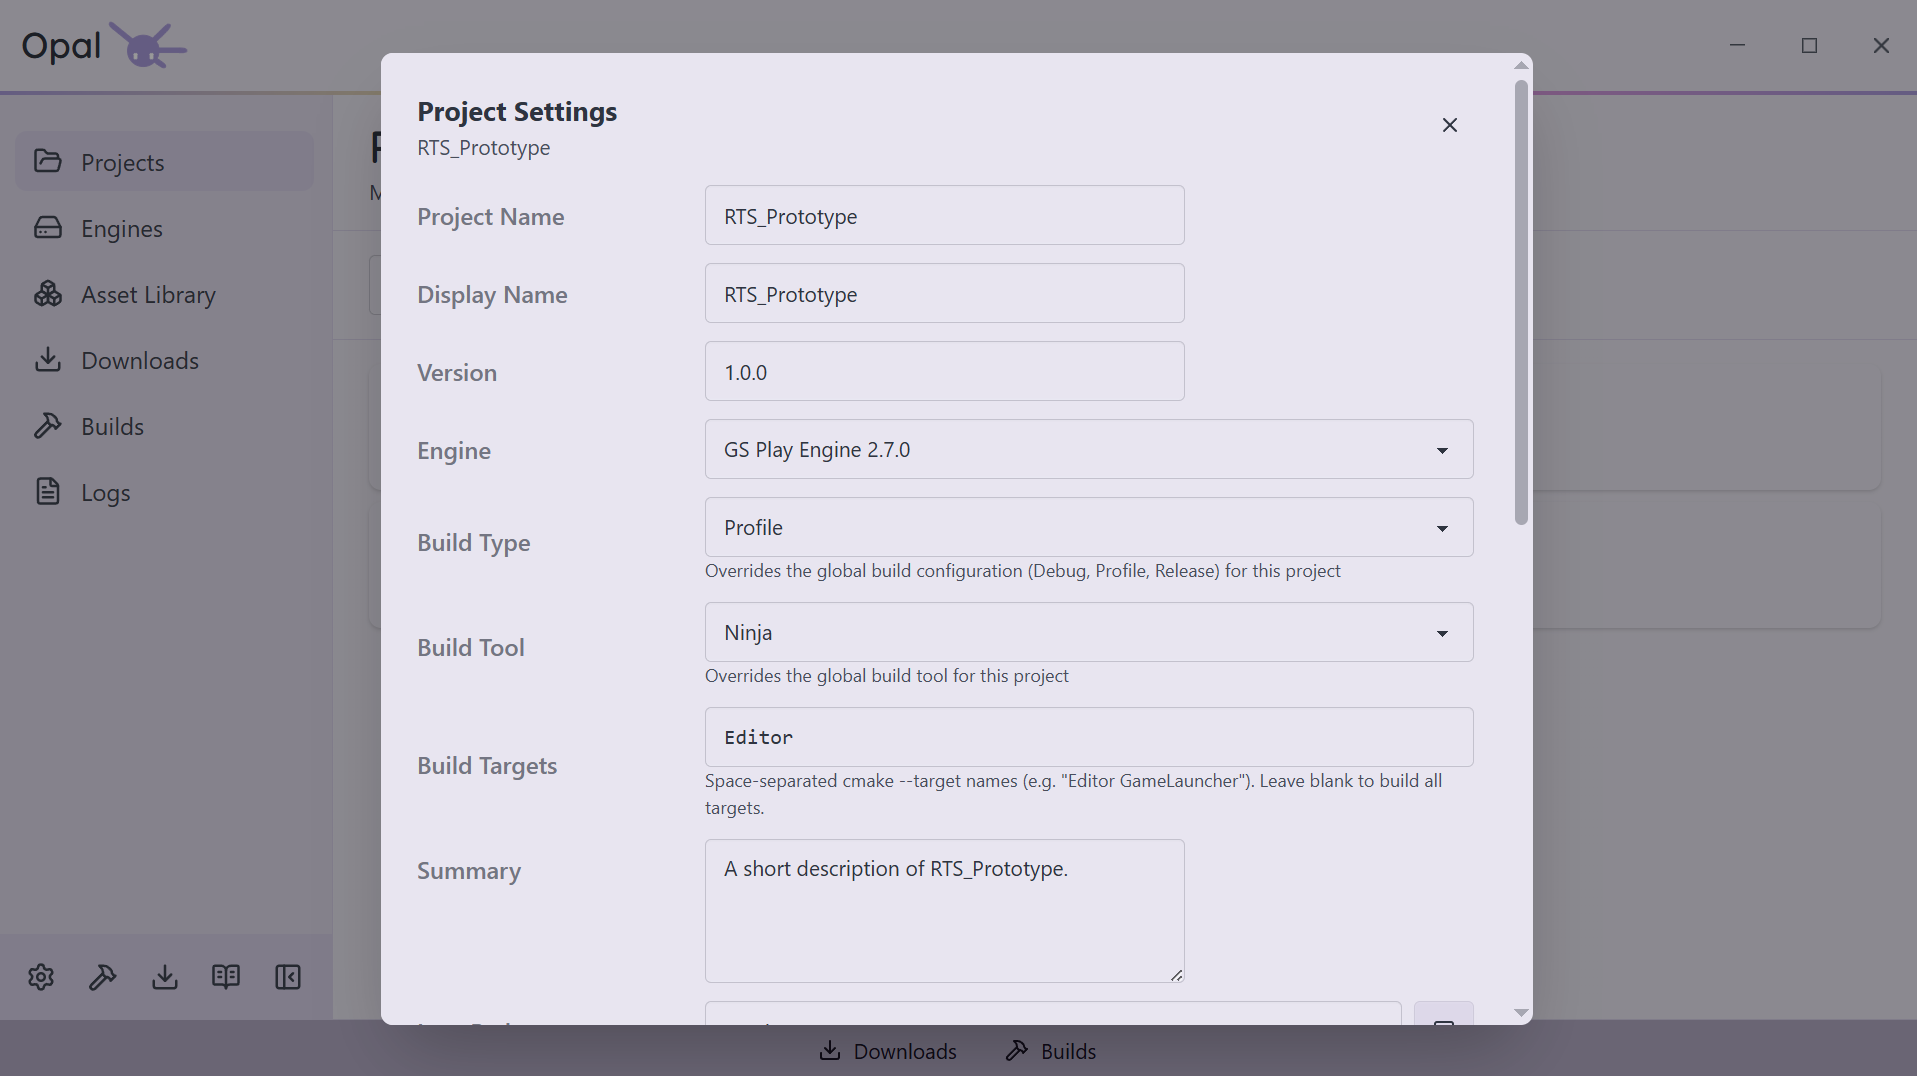This screenshot has height=1076, width=1917.
Task: Click the Opal logo in the title bar
Action: pos(104,45)
